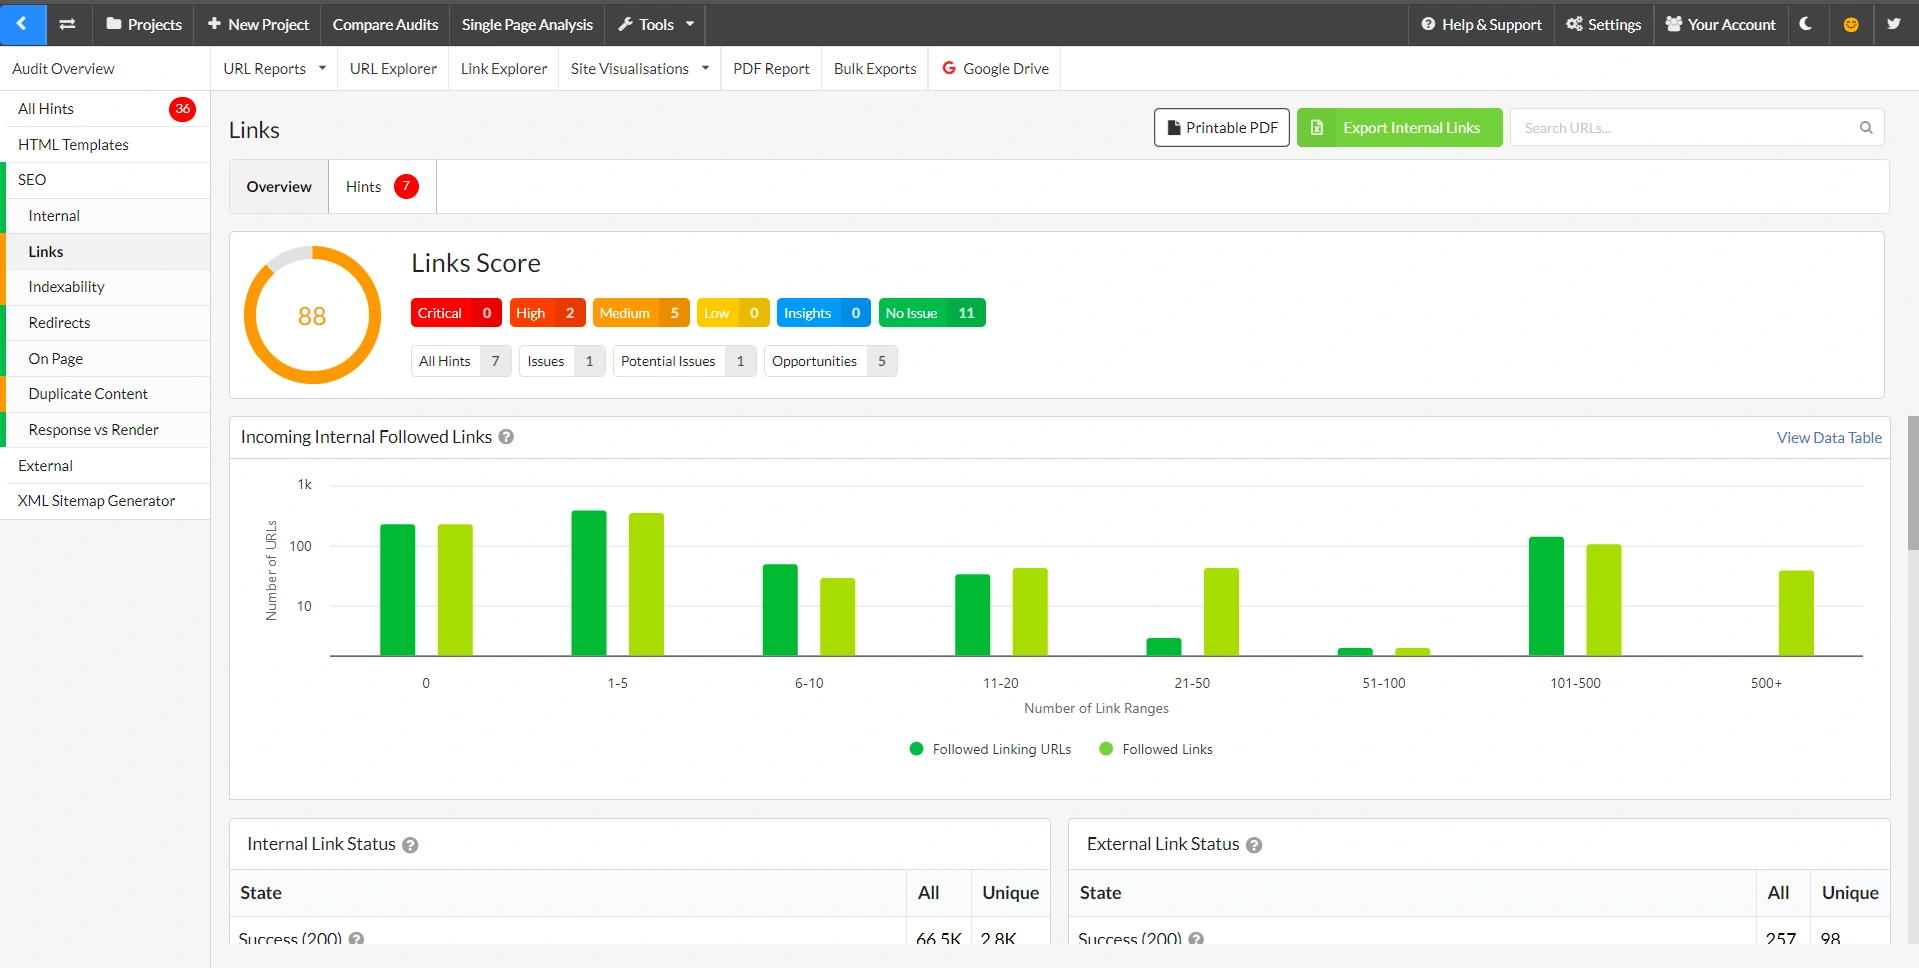Click the Export Internal Links button
This screenshot has height=968, width=1919.
[x=1398, y=127]
